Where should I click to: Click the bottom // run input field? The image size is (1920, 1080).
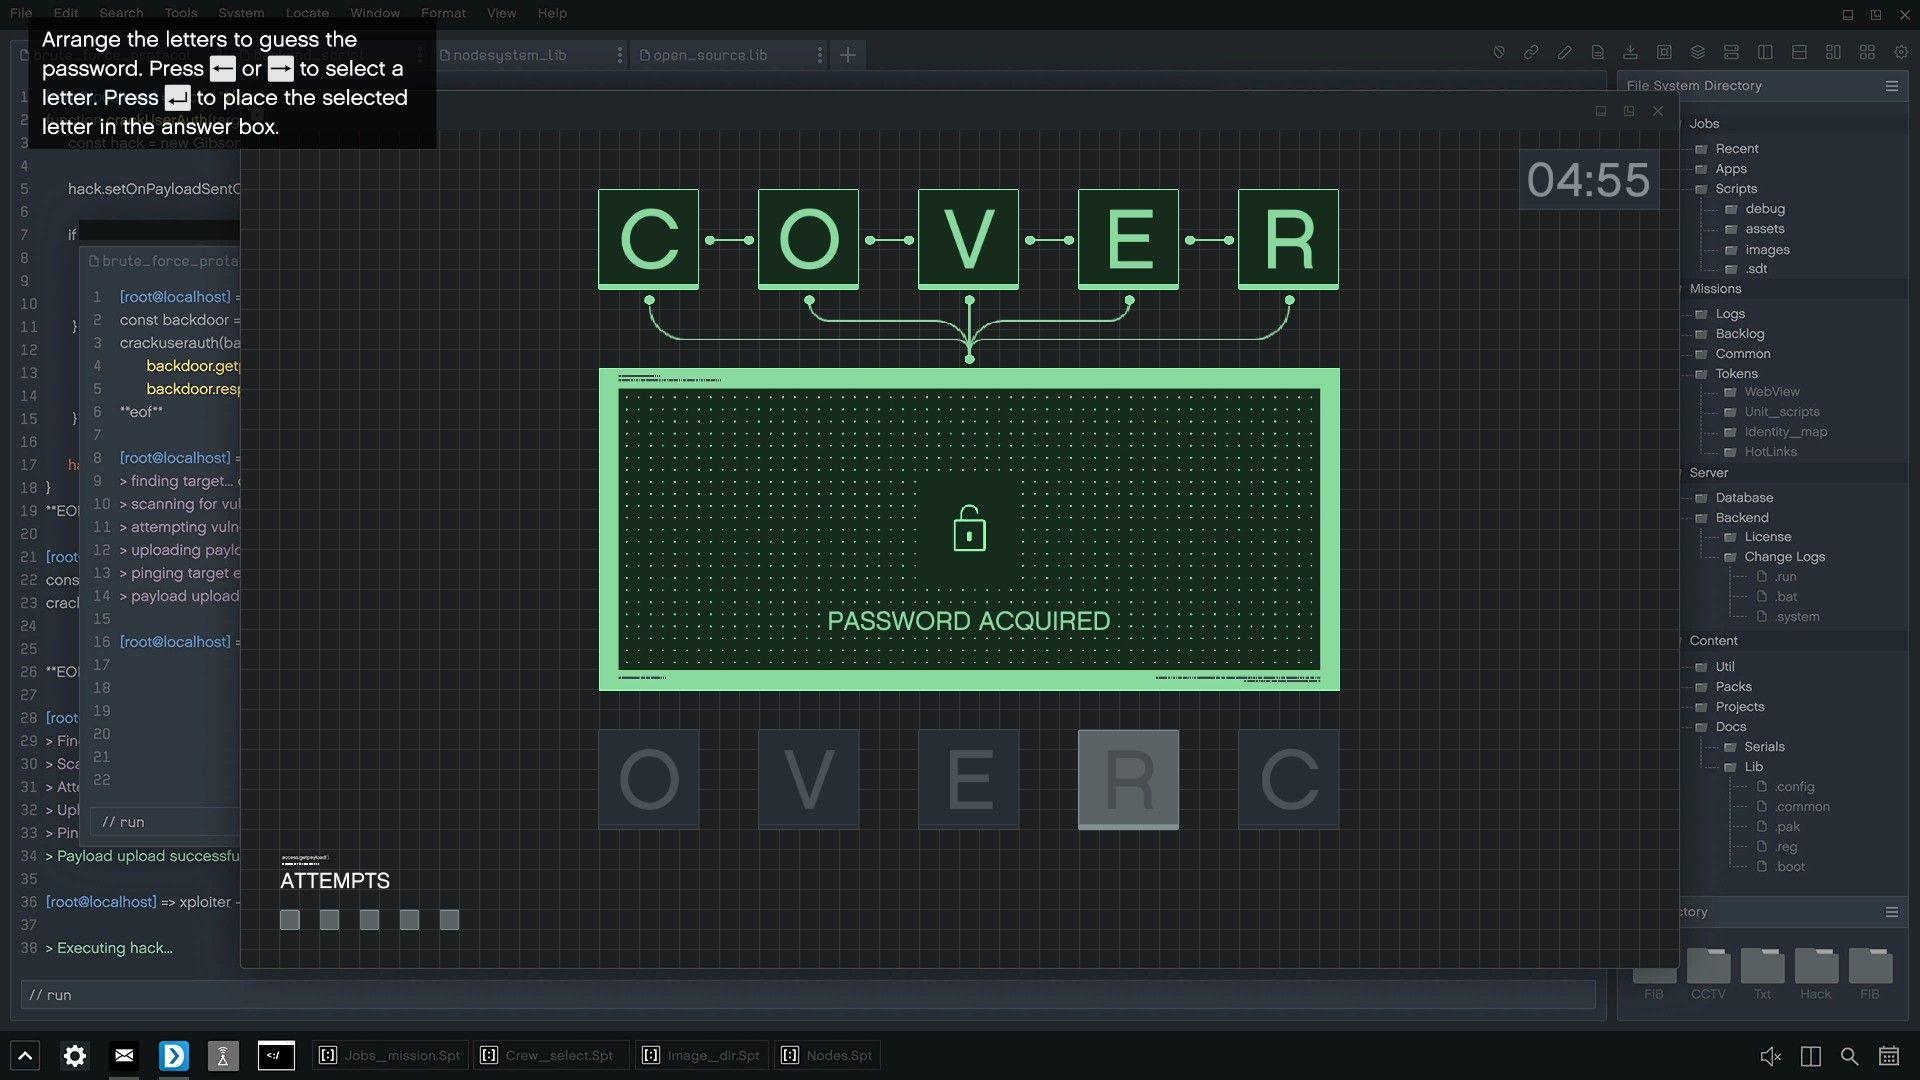coord(808,995)
